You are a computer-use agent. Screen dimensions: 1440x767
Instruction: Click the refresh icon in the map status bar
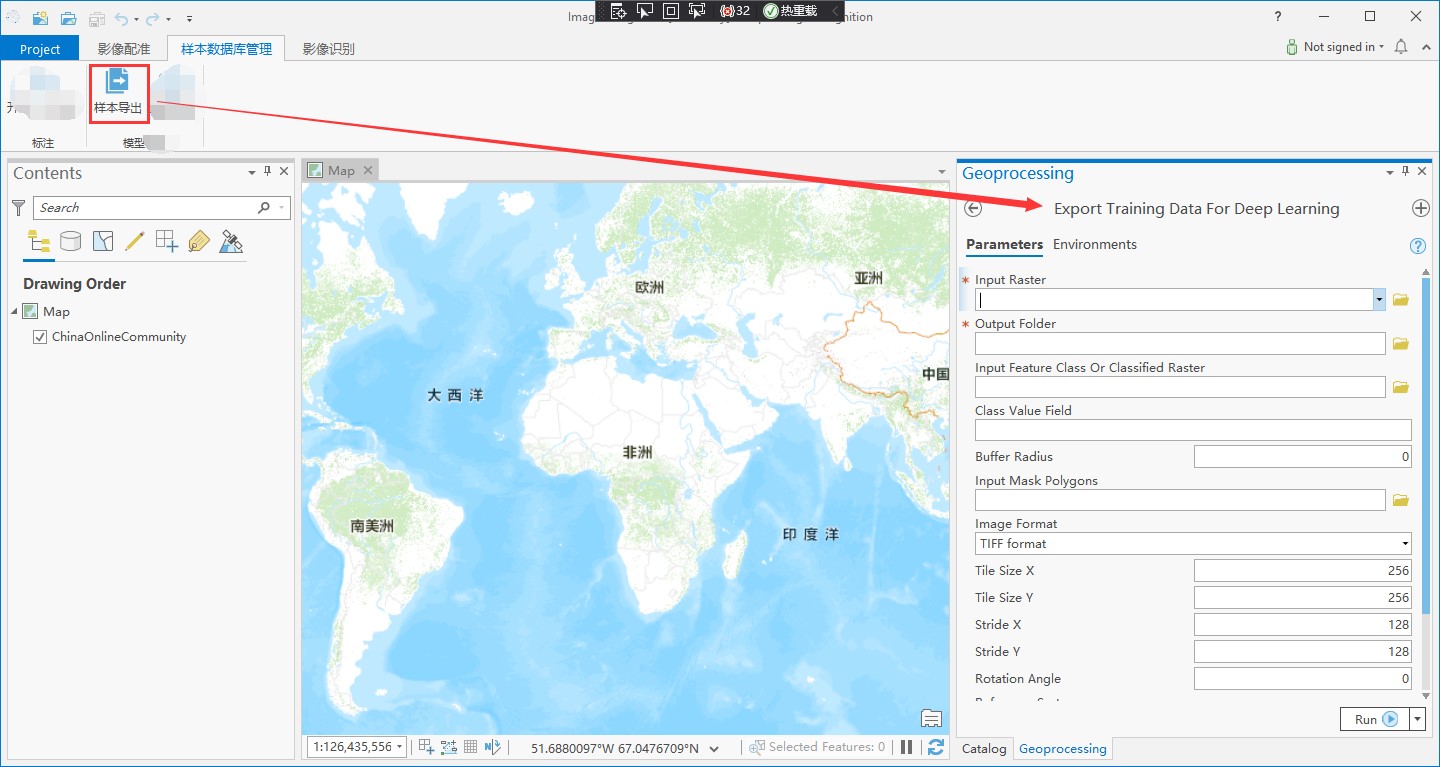point(936,747)
